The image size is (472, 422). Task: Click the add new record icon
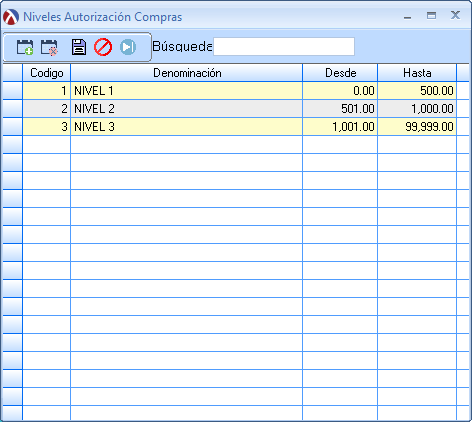click(25, 47)
